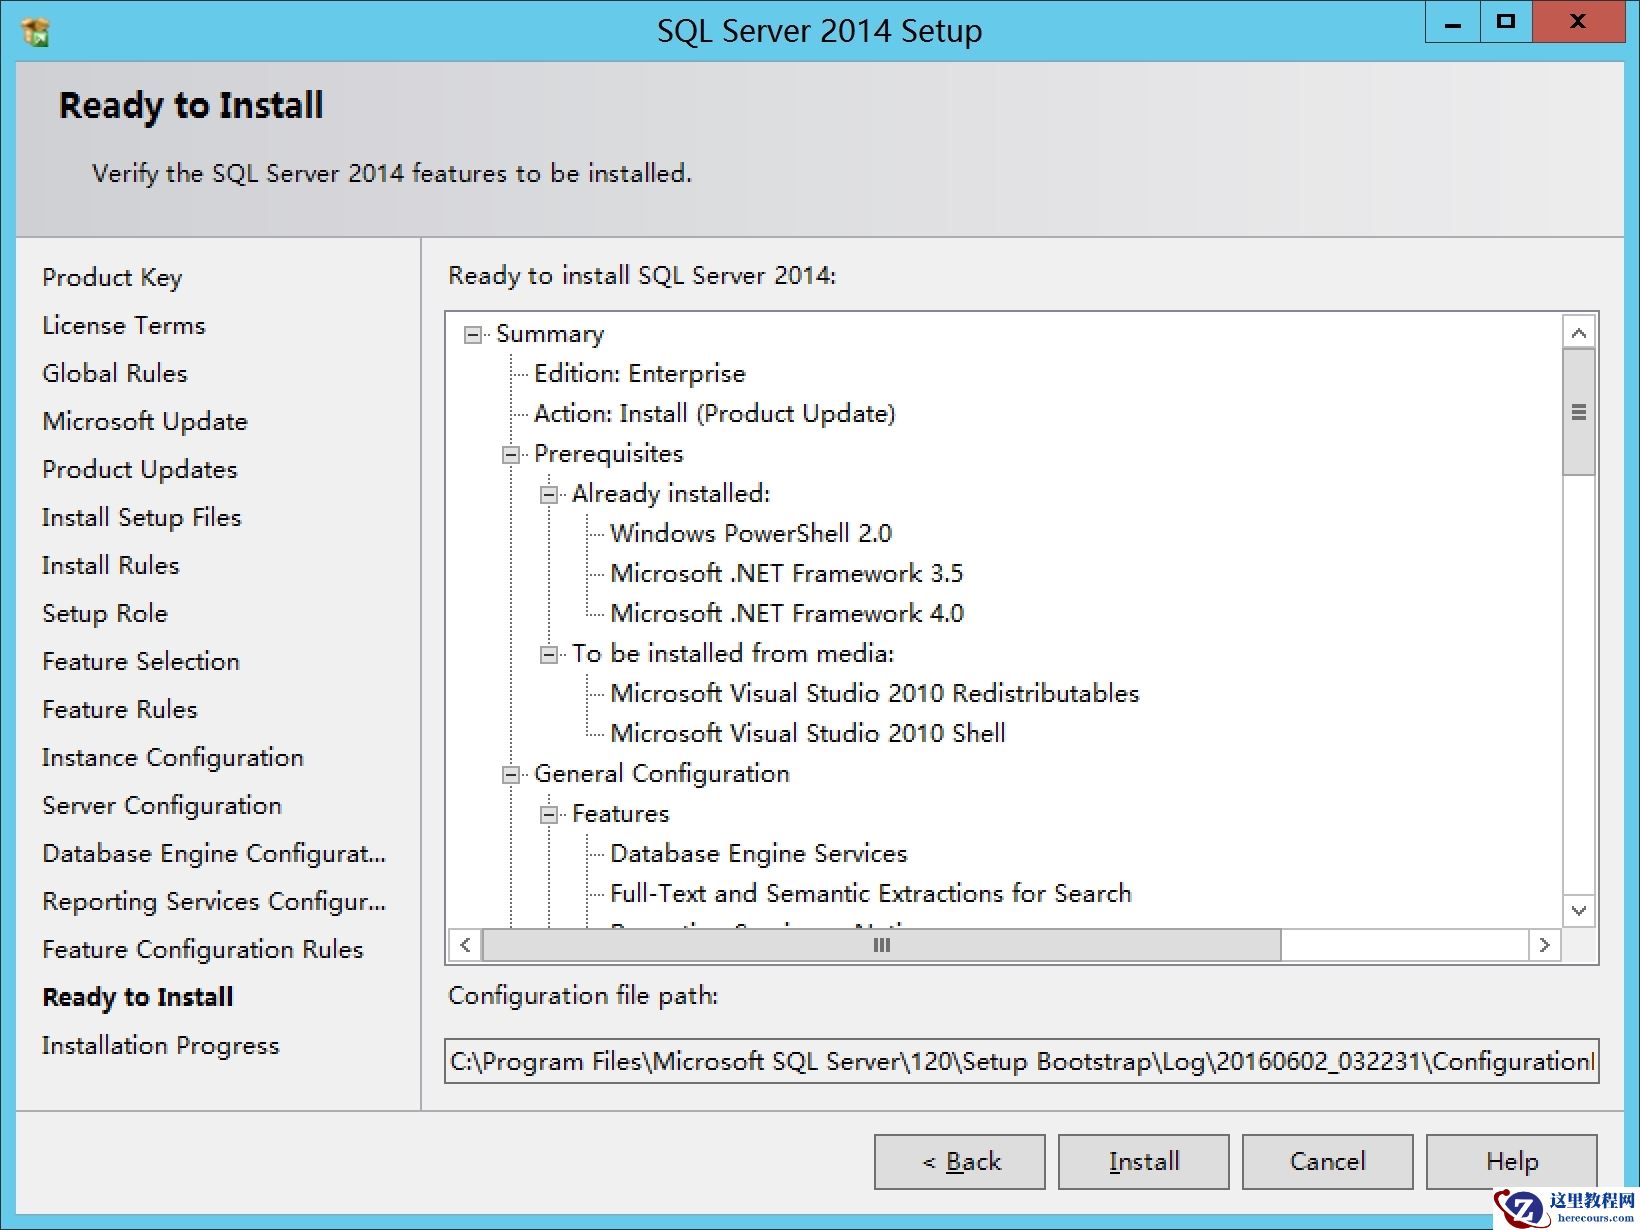The height and width of the screenshot is (1230, 1640).
Task: Go back using the Back button
Action: click(958, 1161)
